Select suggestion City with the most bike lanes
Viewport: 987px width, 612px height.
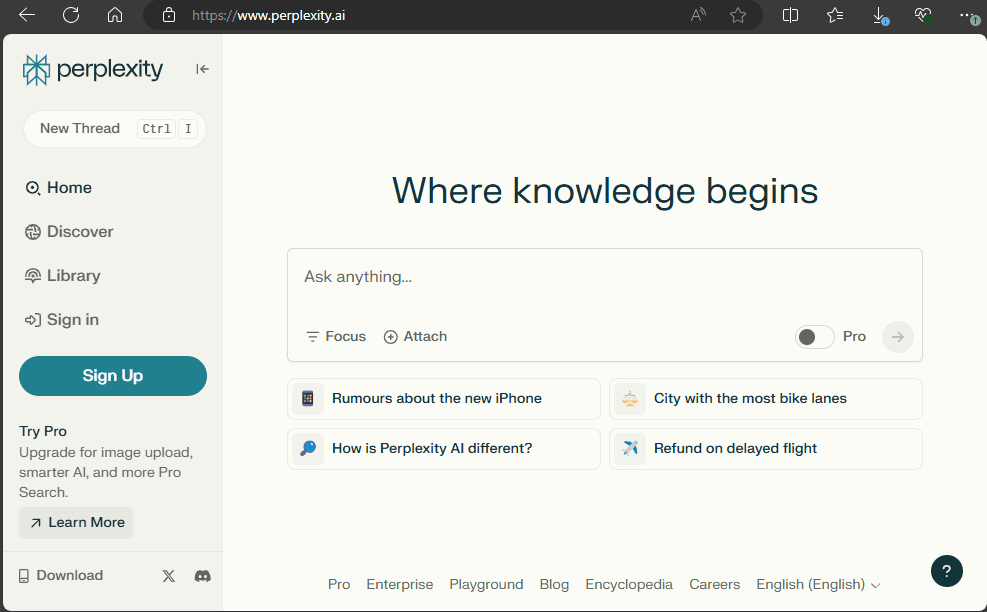(765, 399)
